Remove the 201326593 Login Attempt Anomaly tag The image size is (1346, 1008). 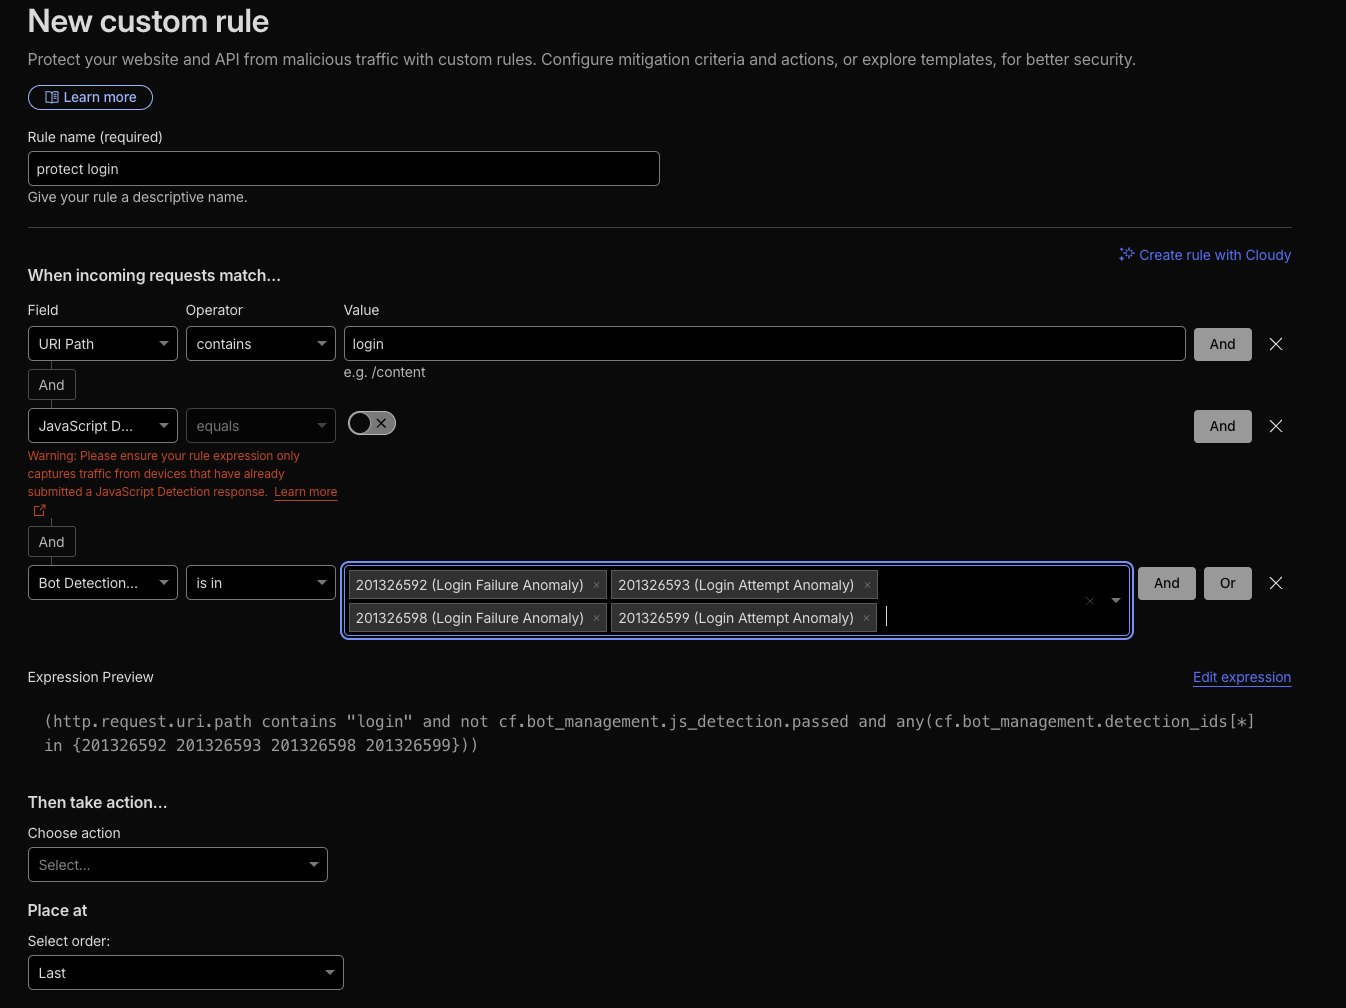tap(866, 584)
